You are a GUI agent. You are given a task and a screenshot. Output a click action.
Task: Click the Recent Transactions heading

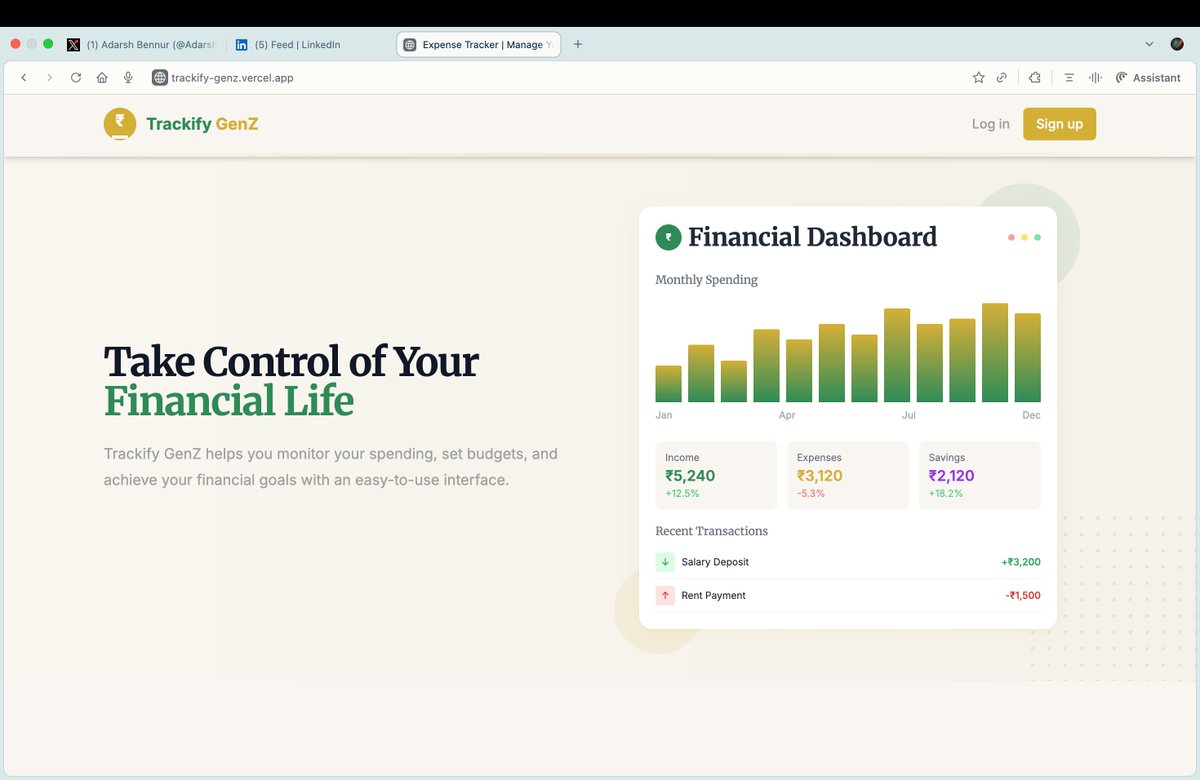[711, 531]
